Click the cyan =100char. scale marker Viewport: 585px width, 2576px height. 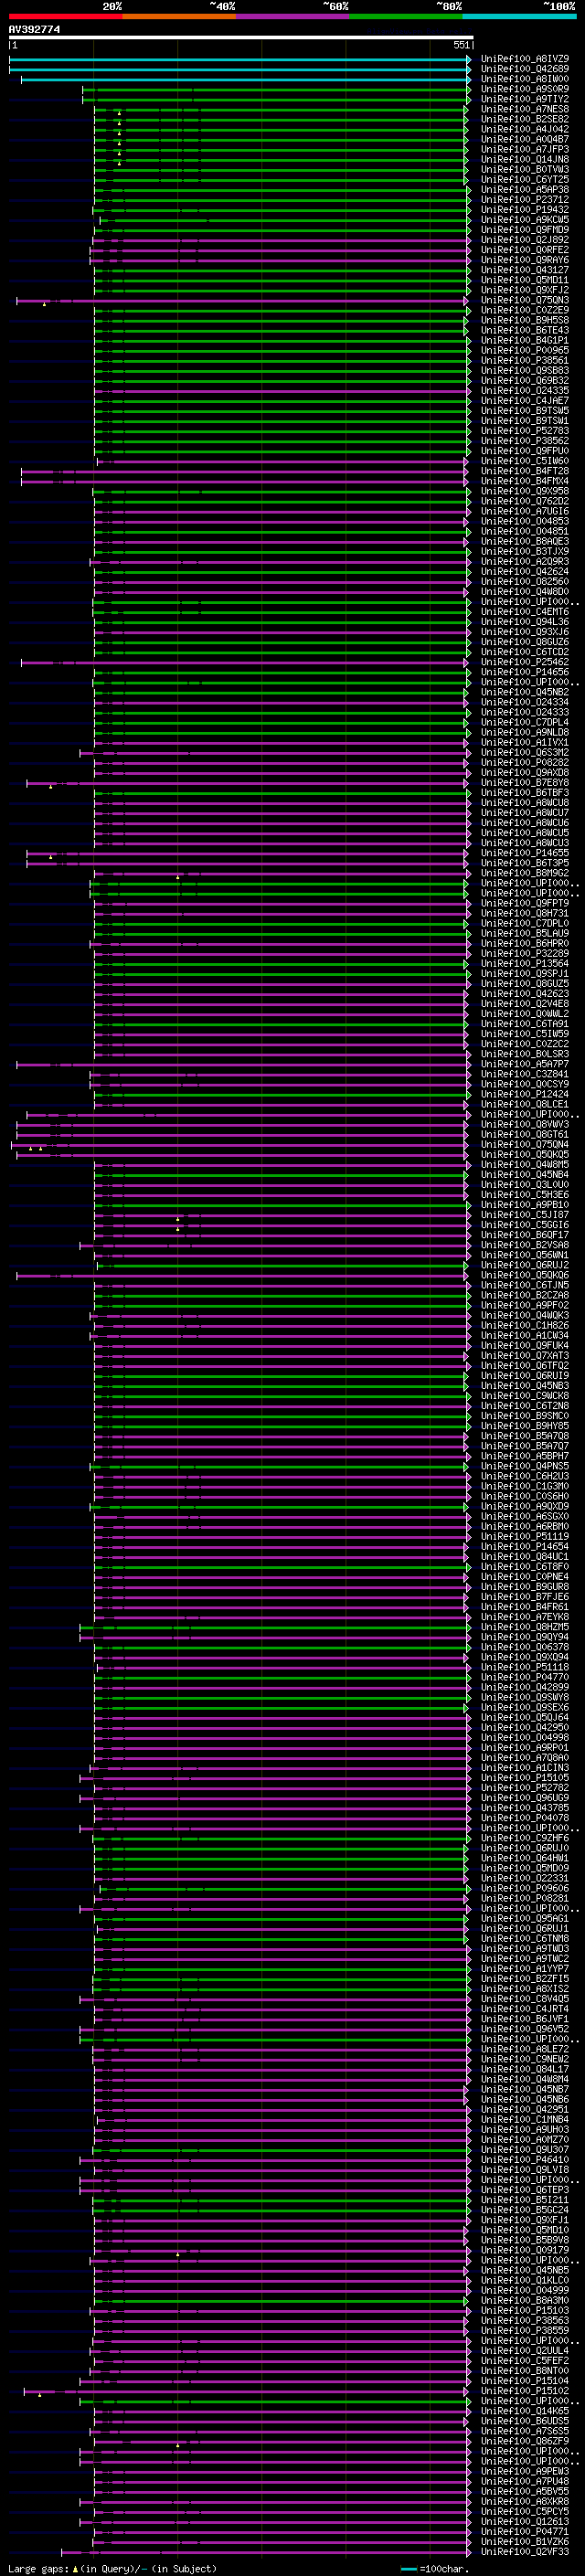408,2568
